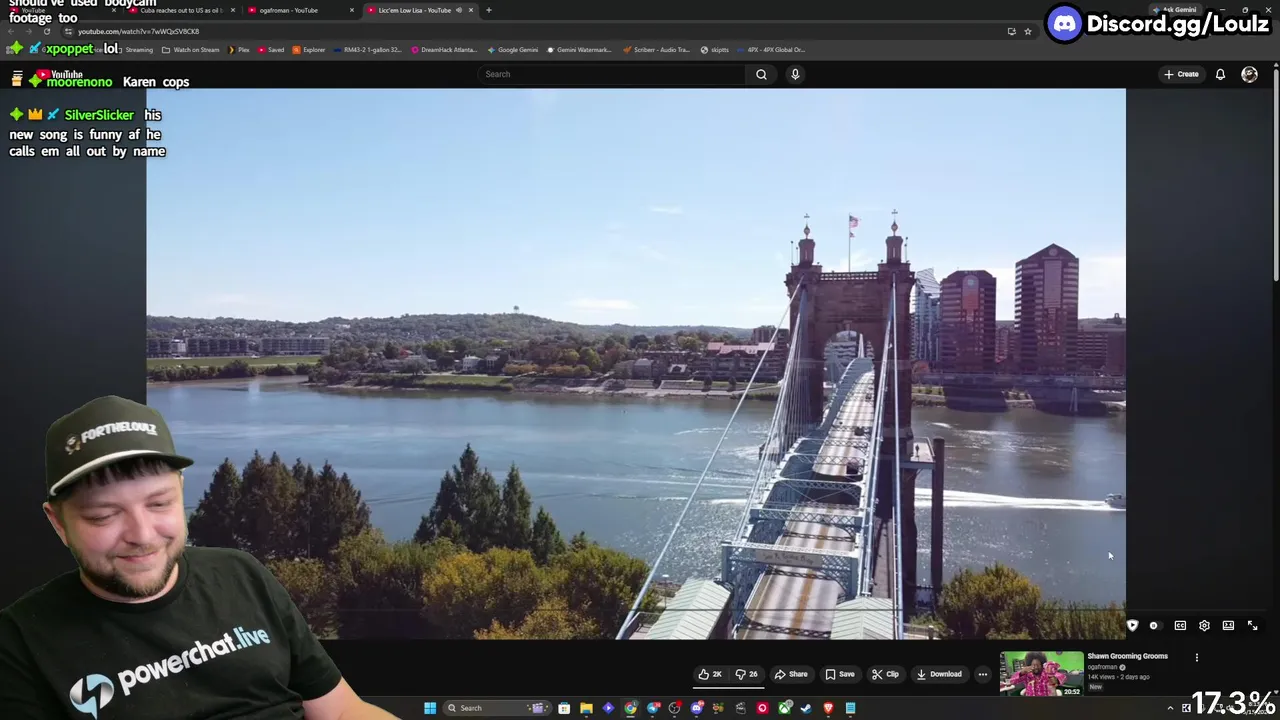Image resolution: width=1280 pixels, height=720 pixels.
Task: Click the shield icon on the player
Action: click(x=1132, y=625)
